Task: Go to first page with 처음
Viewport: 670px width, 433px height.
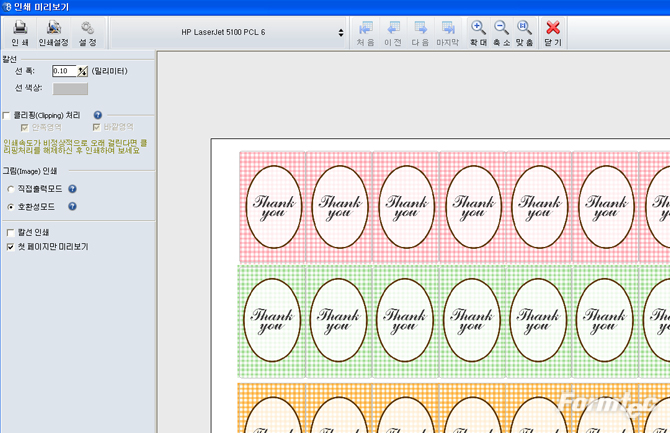Action: tap(365, 33)
